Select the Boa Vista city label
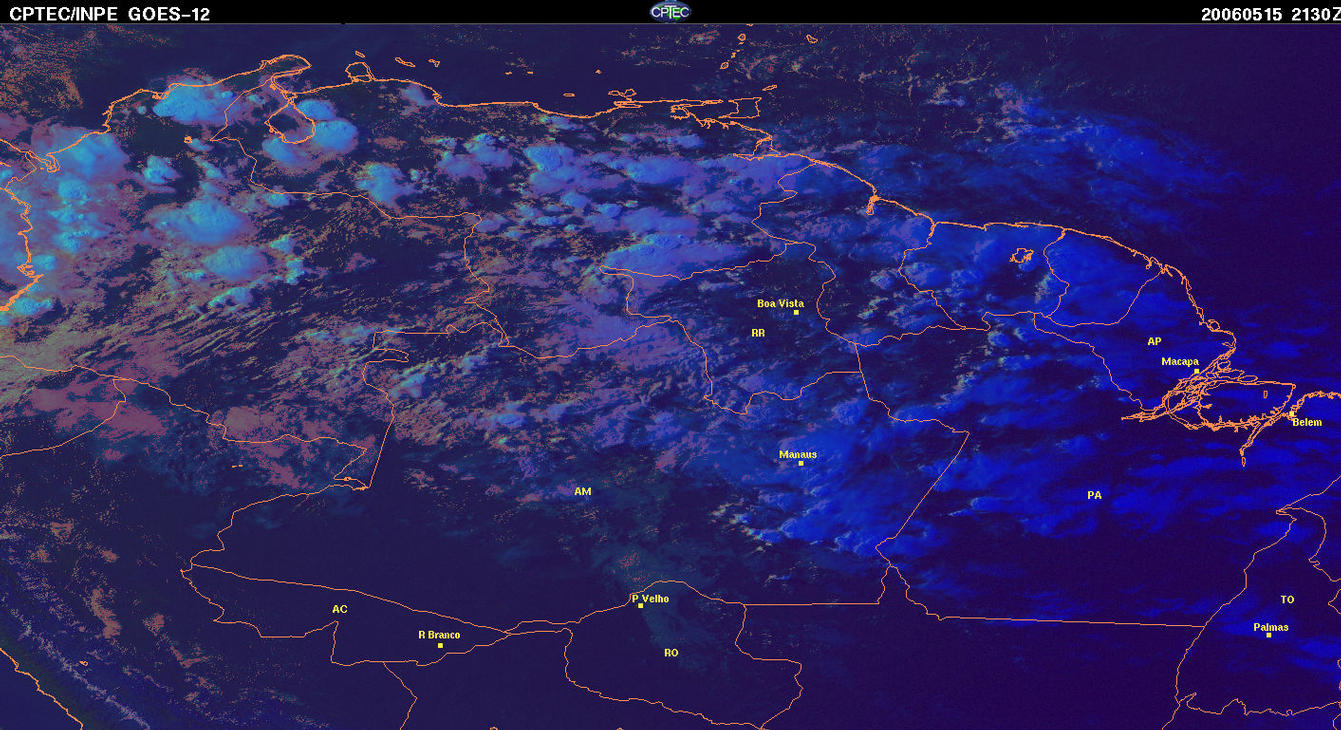1341x730 pixels. (x=780, y=303)
